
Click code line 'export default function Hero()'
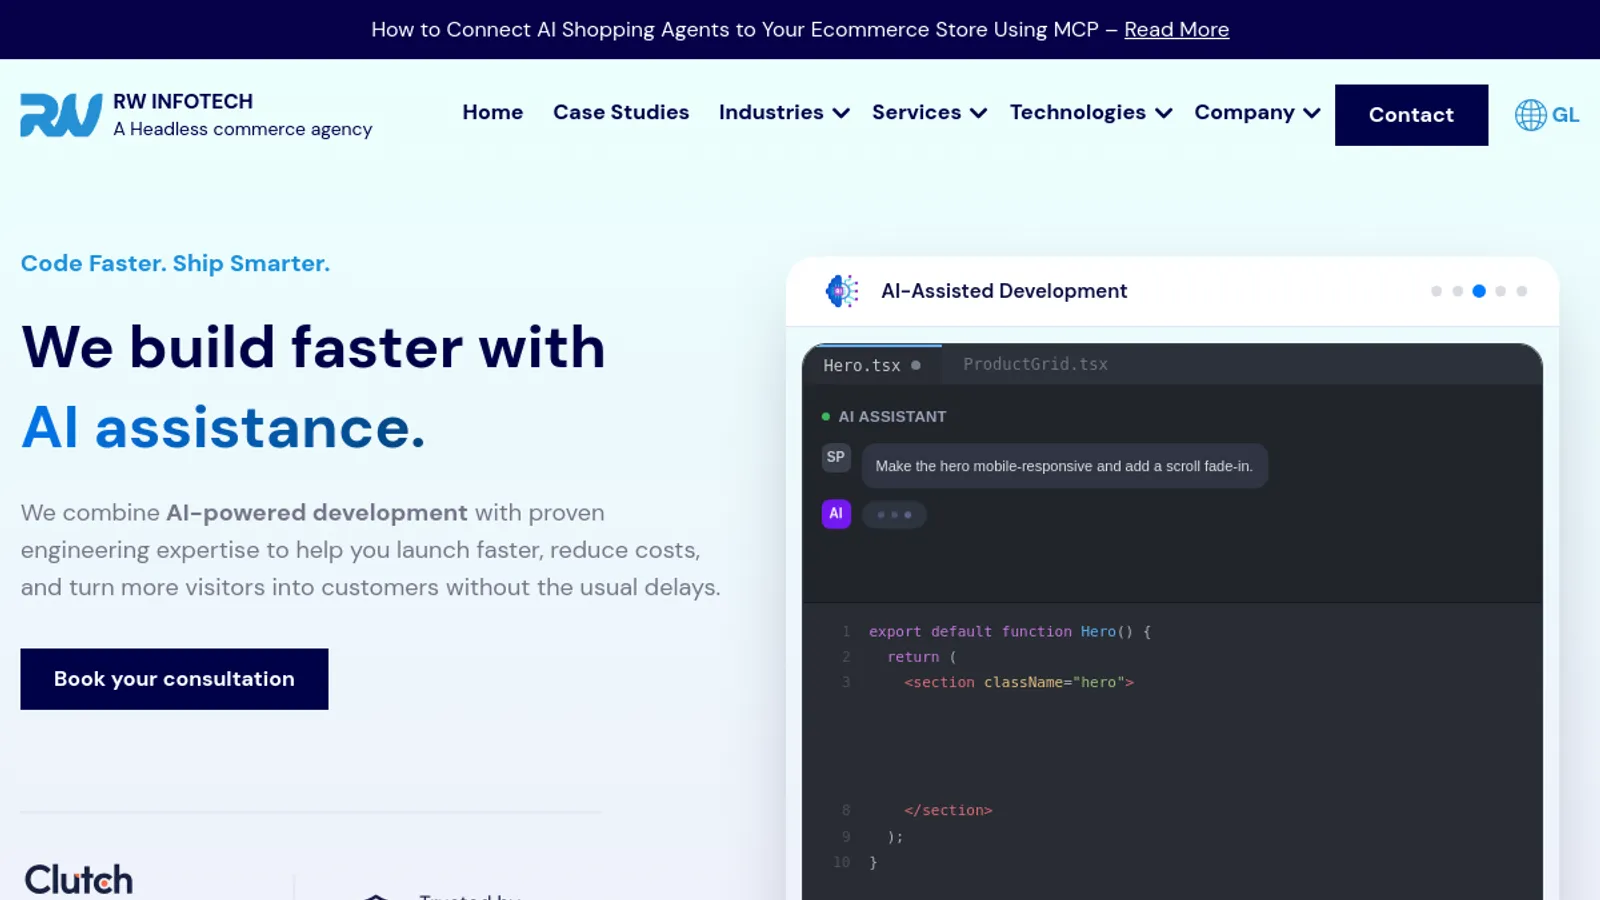[x=1010, y=632]
